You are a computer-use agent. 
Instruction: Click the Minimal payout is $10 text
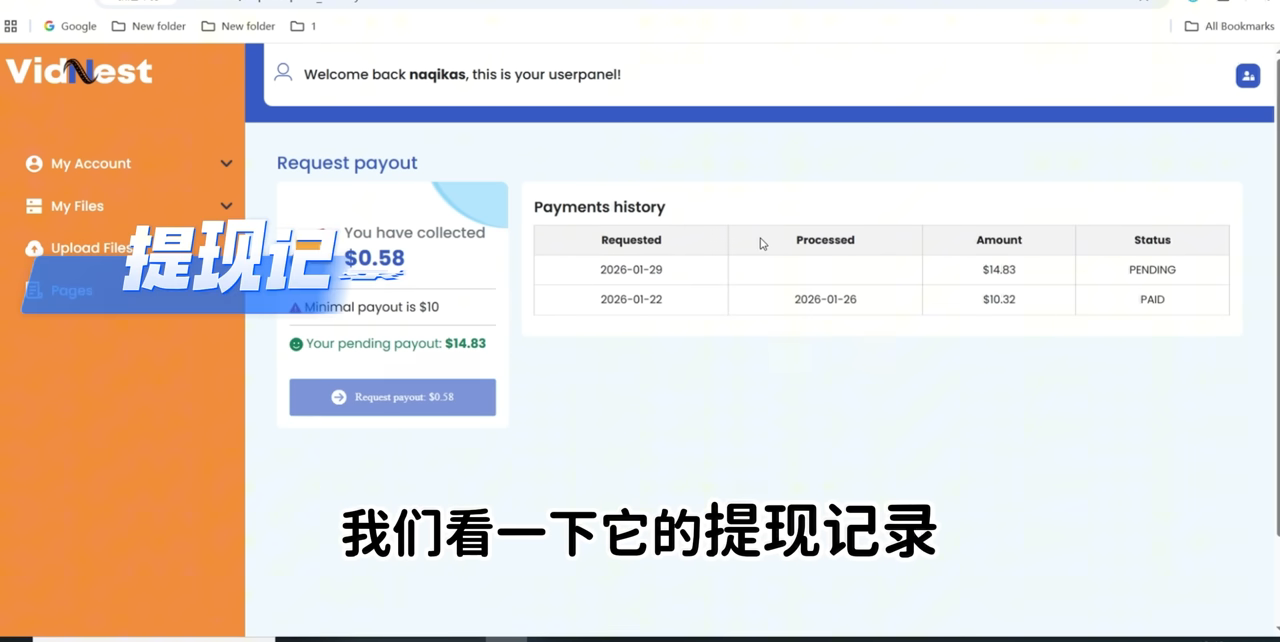[x=372, y=307]
